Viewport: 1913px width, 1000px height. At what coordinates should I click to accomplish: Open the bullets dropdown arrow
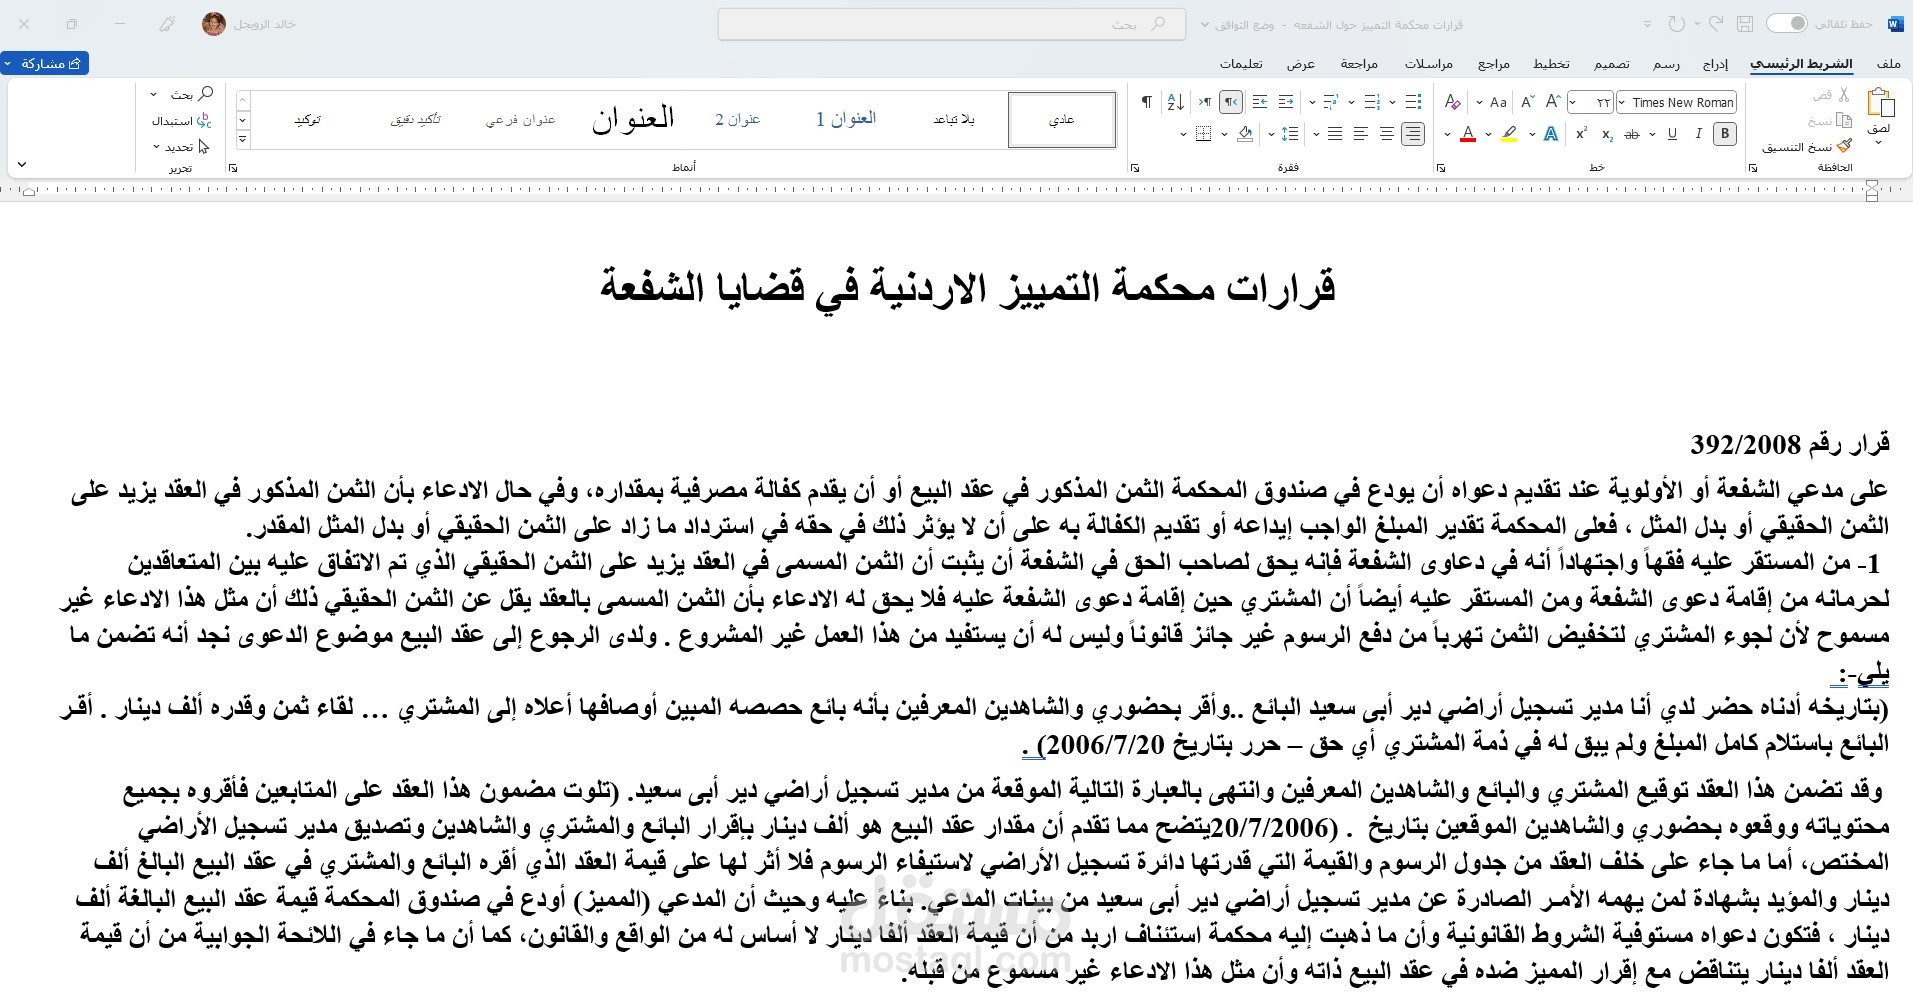pos(1392,102)
